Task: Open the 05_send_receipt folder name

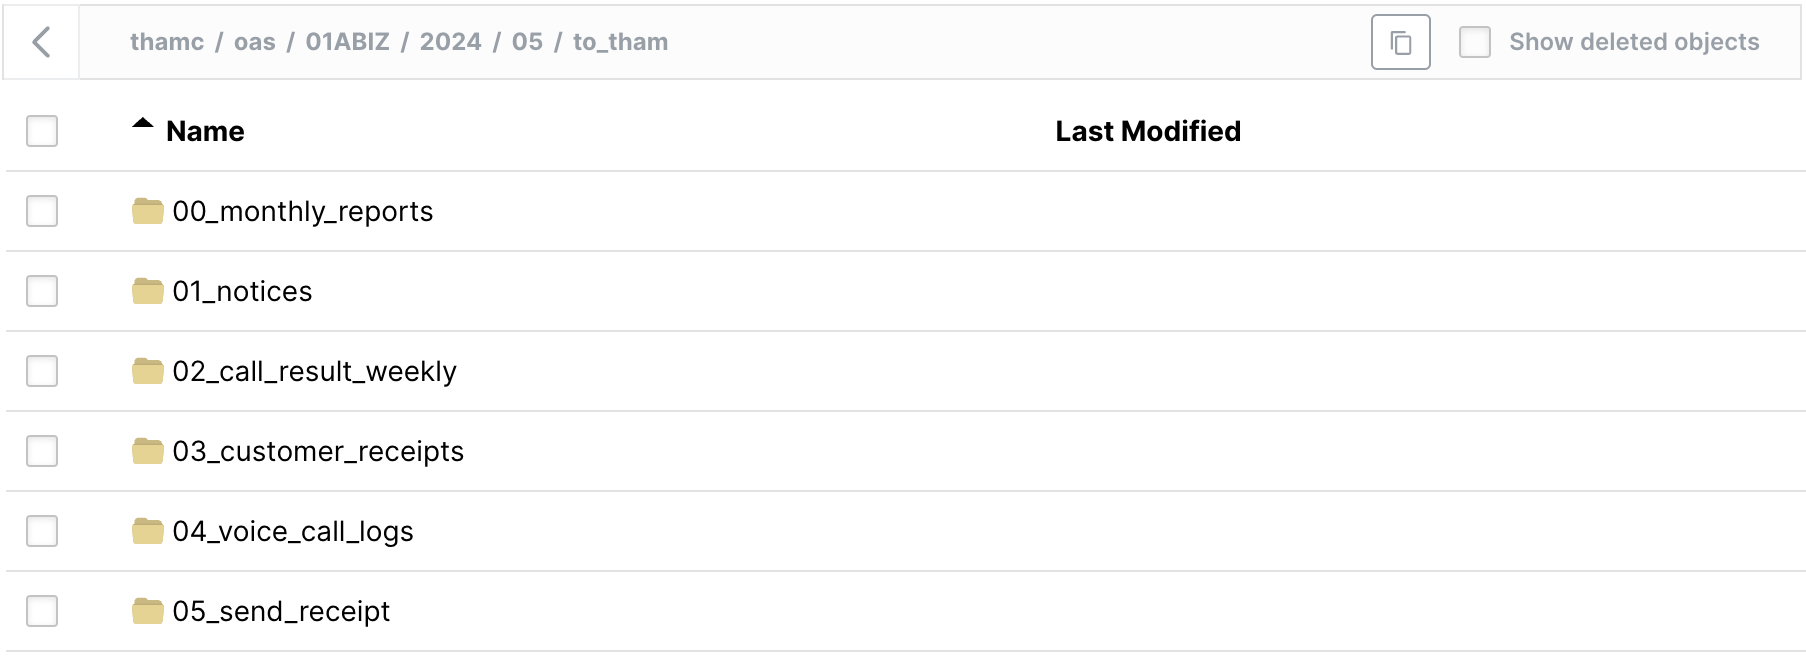Action: coord(281,612)
